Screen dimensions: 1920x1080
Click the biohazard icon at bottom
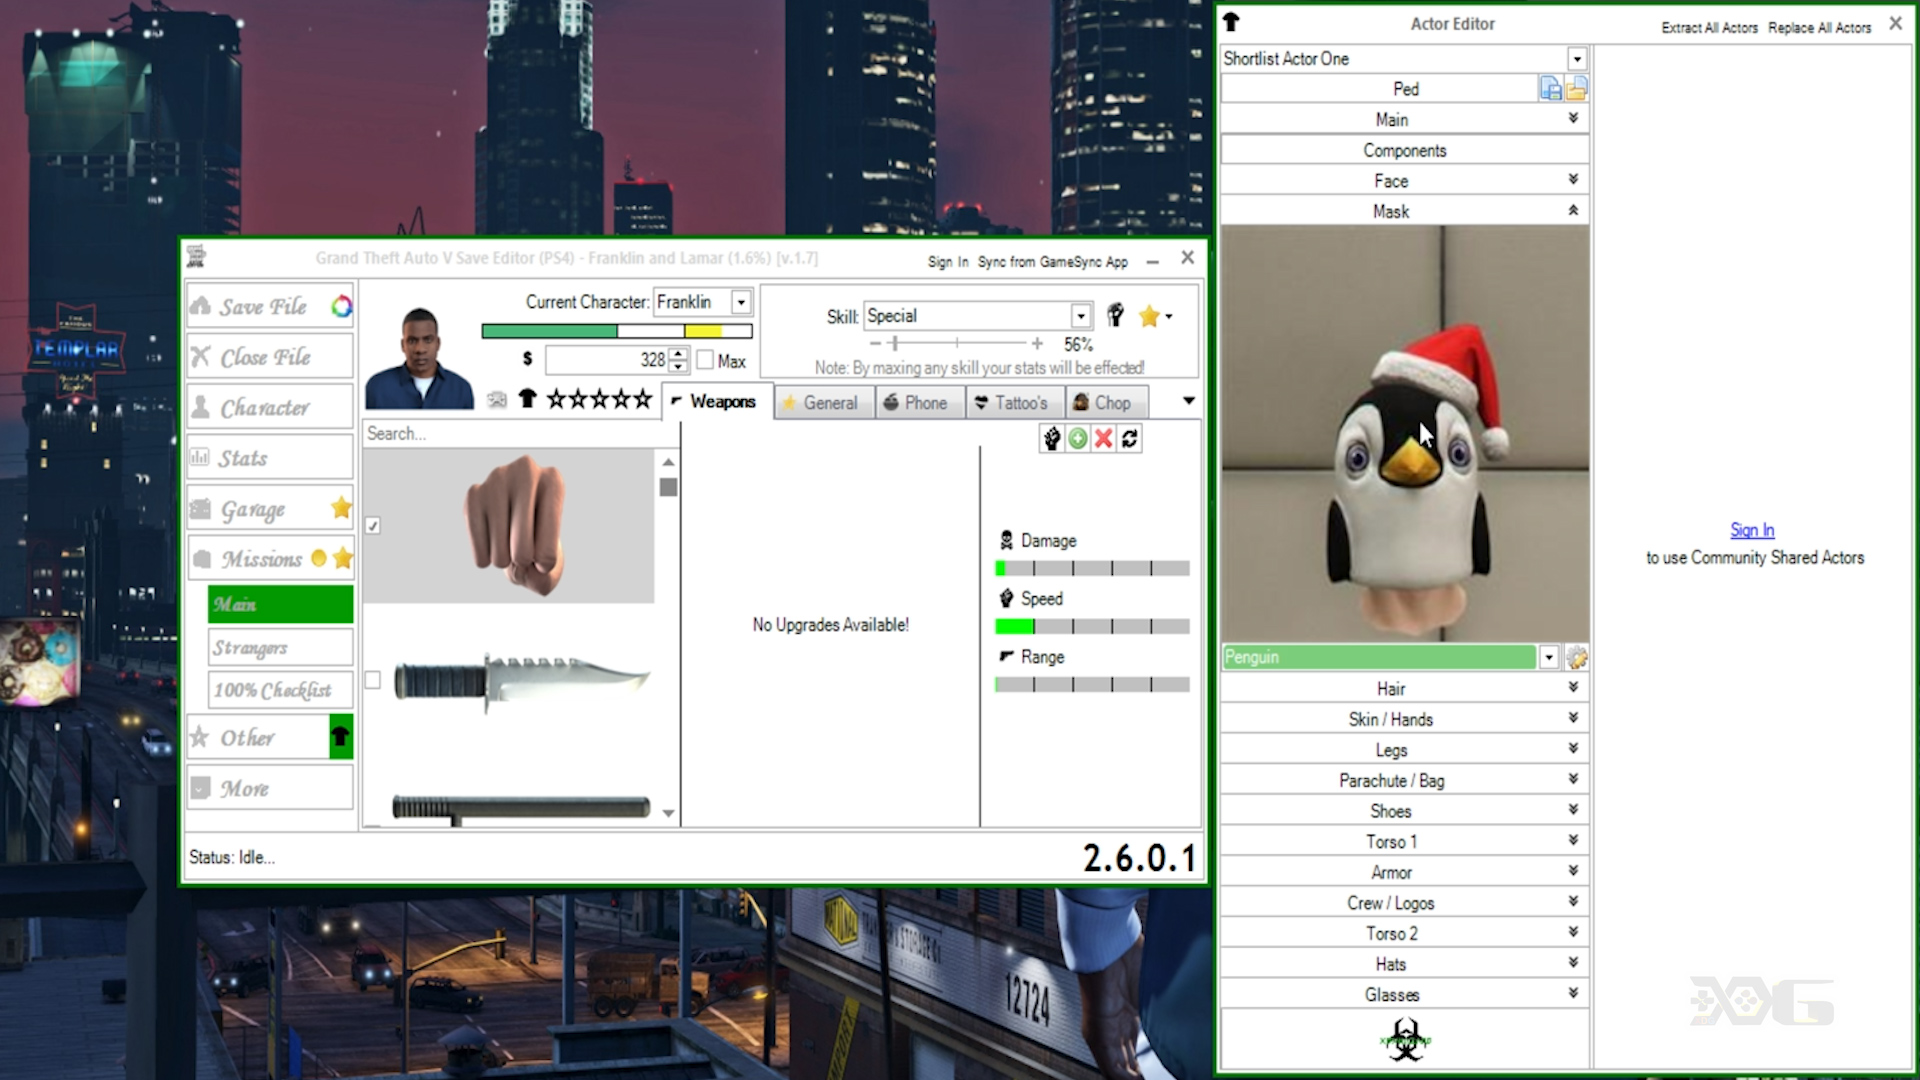[1402, 1040]
